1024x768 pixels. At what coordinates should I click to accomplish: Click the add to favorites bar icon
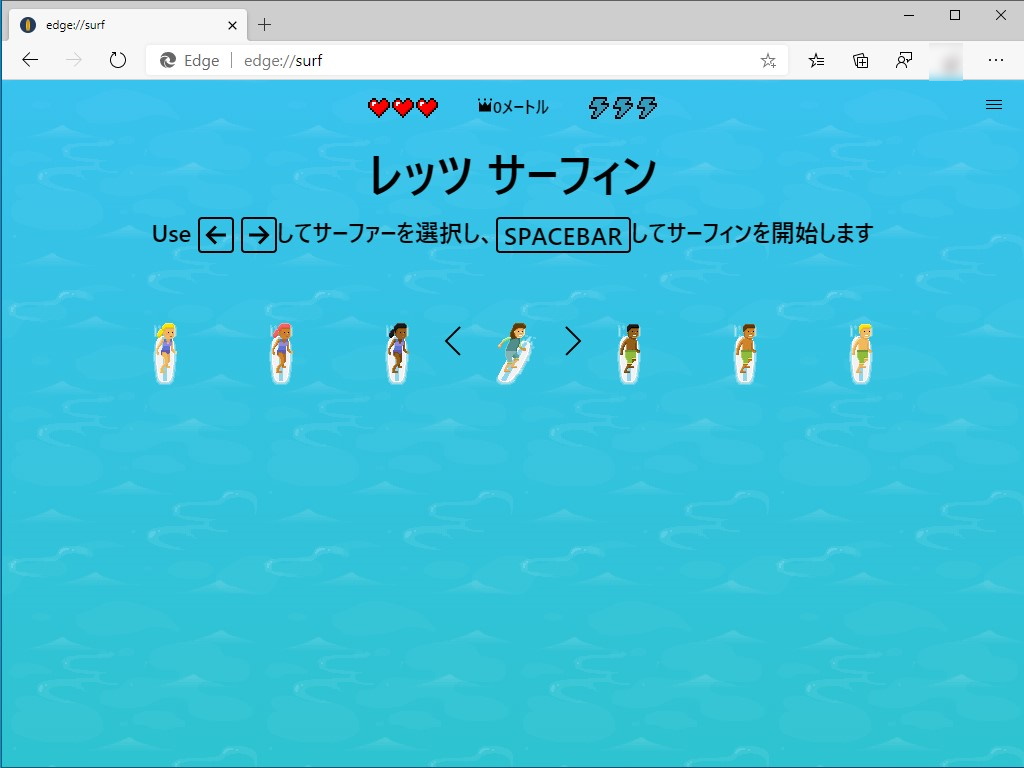click(x=815, y=60)
